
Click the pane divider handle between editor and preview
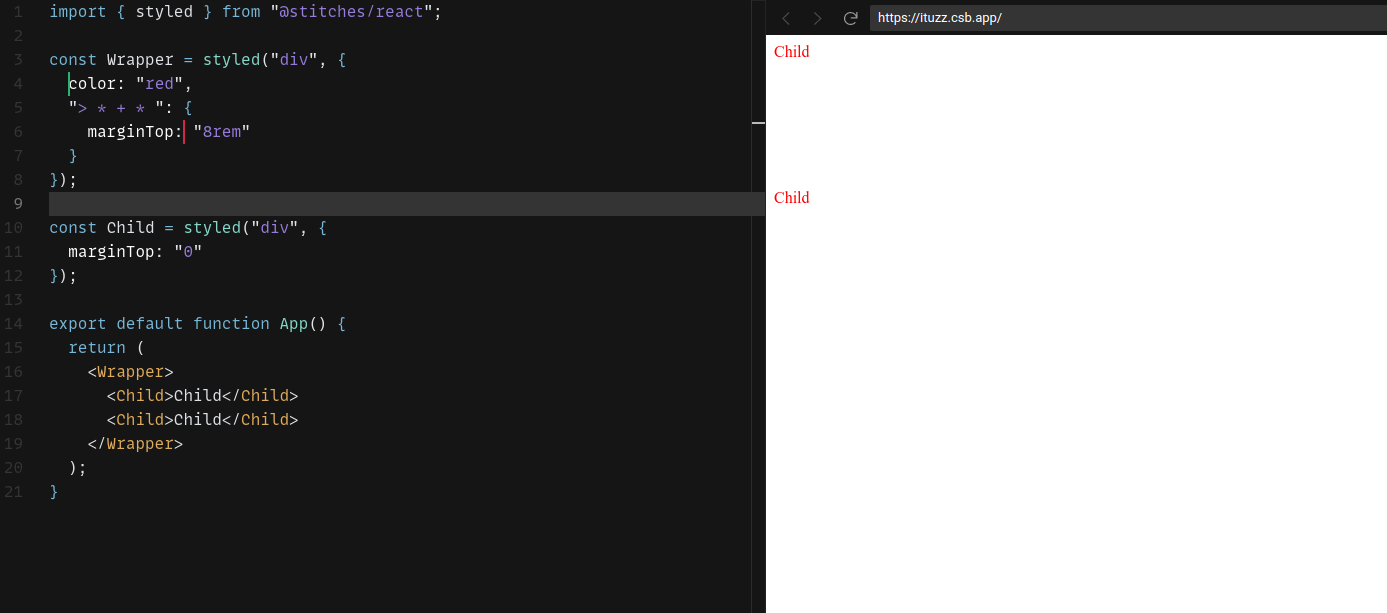(x=758, y=124)
